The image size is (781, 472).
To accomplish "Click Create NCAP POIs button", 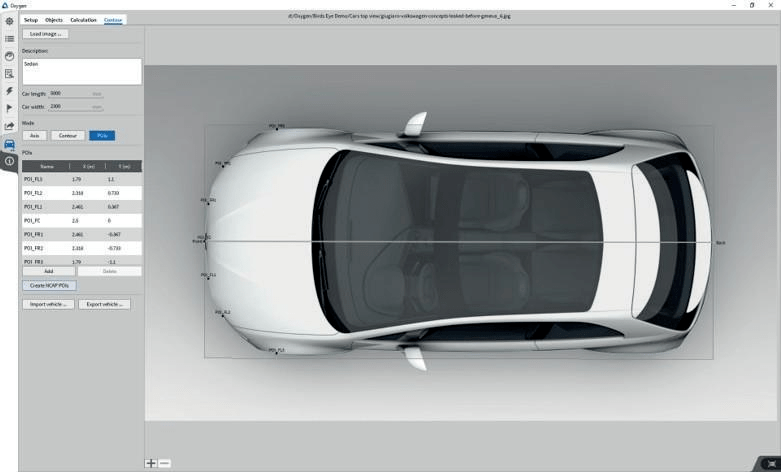I will click(49, 285).
